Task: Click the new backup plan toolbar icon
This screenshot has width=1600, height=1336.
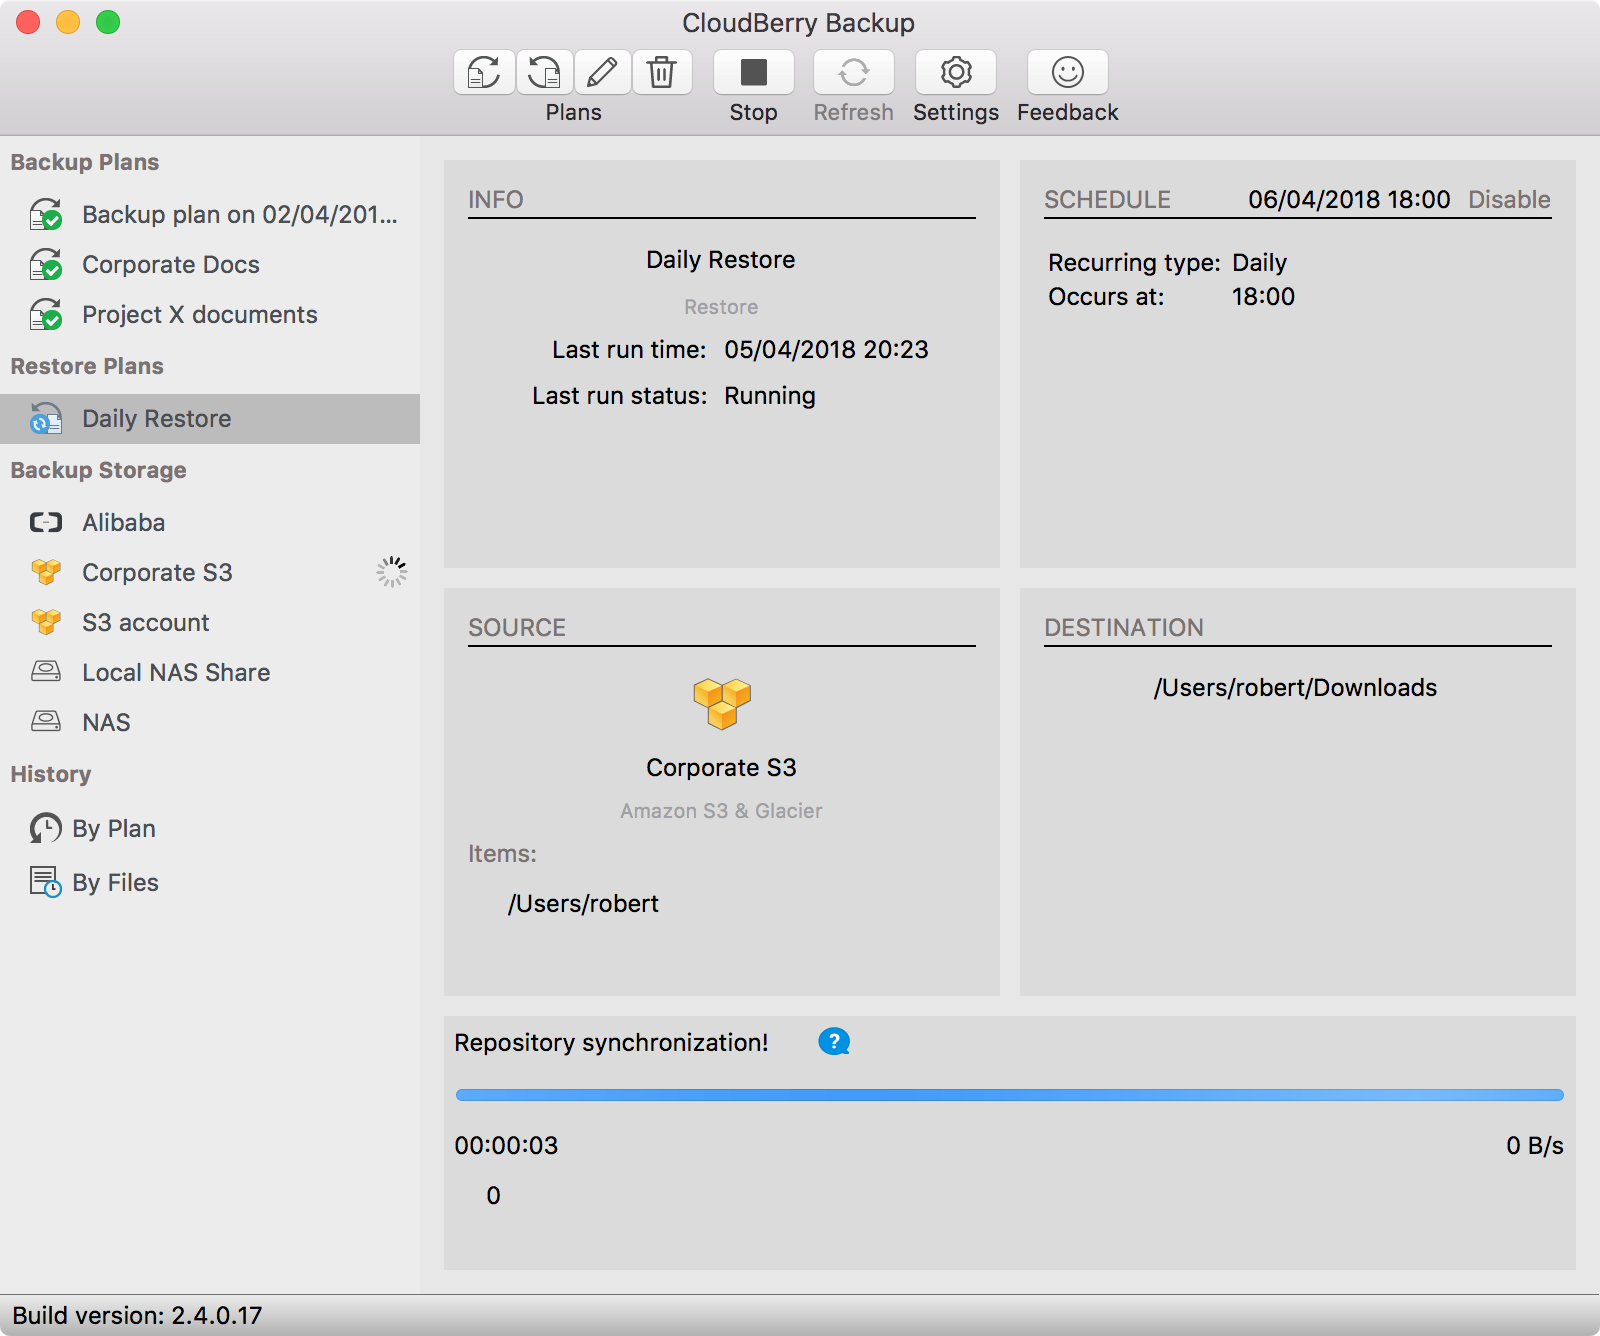Action: tap(485, 72)
